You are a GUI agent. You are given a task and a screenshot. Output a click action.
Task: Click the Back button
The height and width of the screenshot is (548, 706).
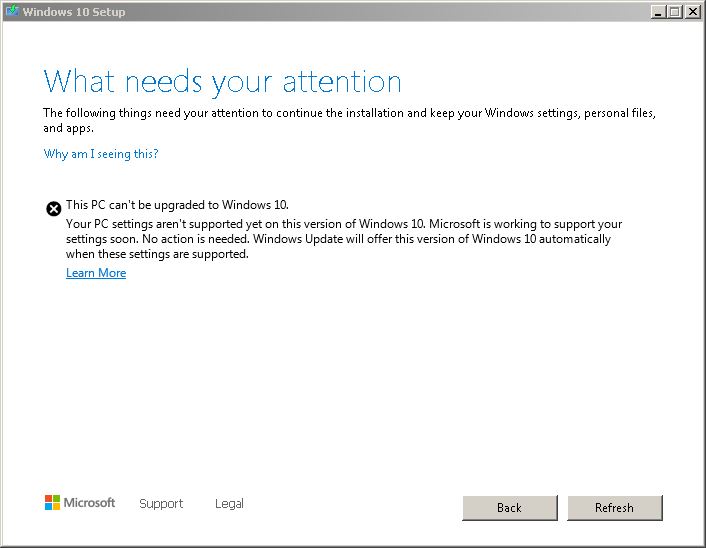pyautogui.click(x=510, y=507)
